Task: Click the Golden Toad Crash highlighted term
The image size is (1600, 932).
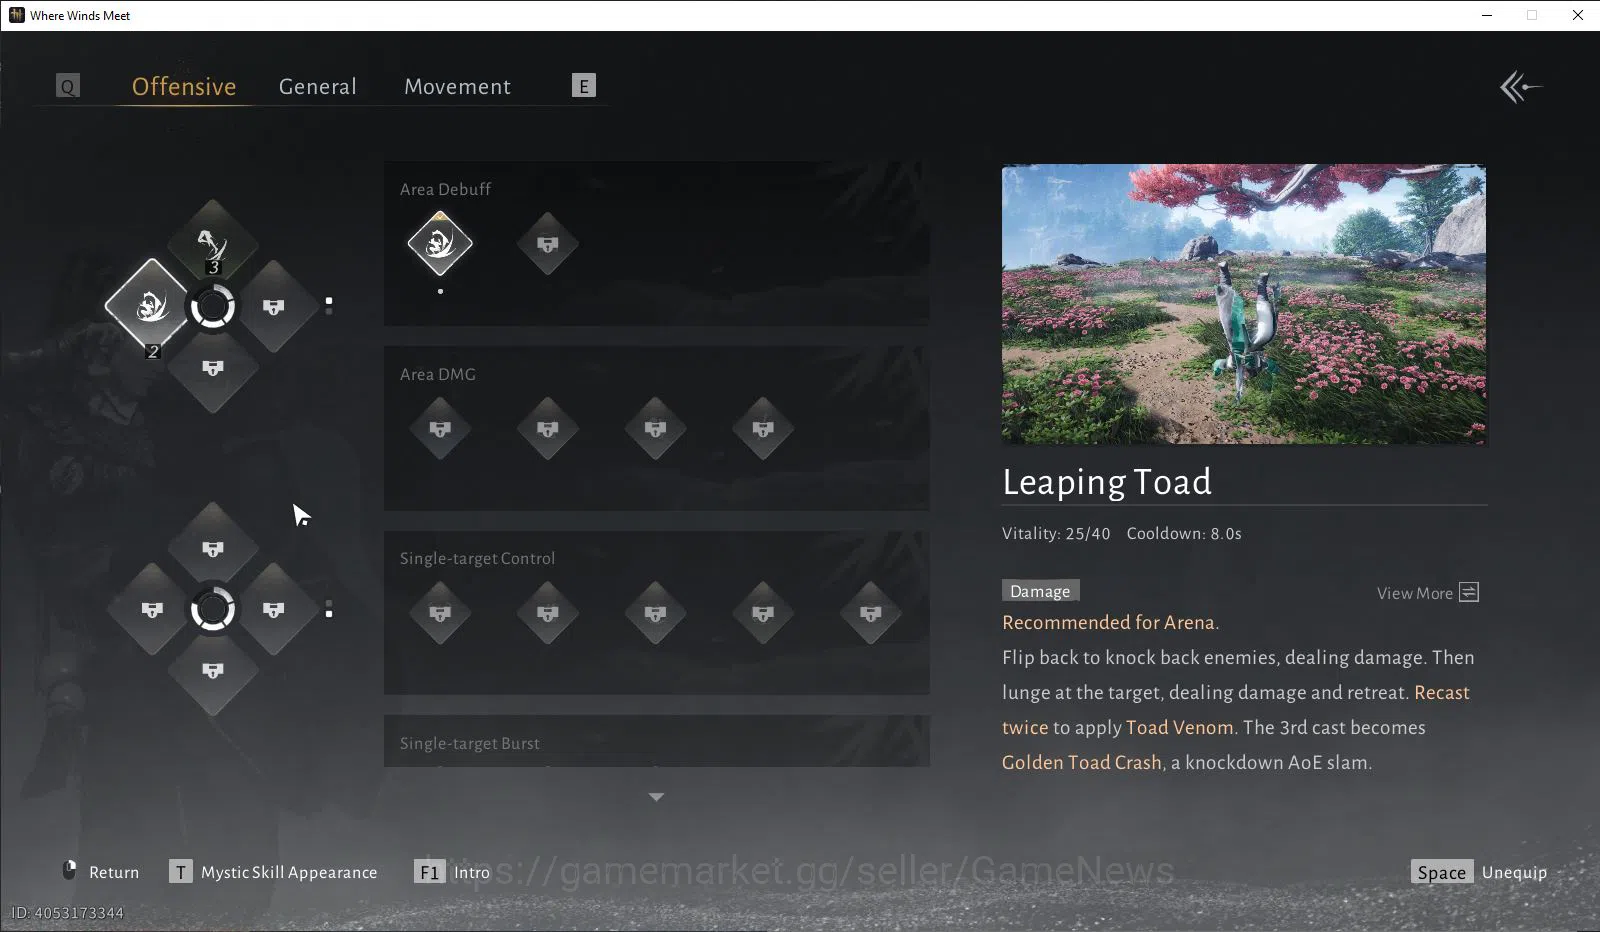Action: pos(1082,762)
